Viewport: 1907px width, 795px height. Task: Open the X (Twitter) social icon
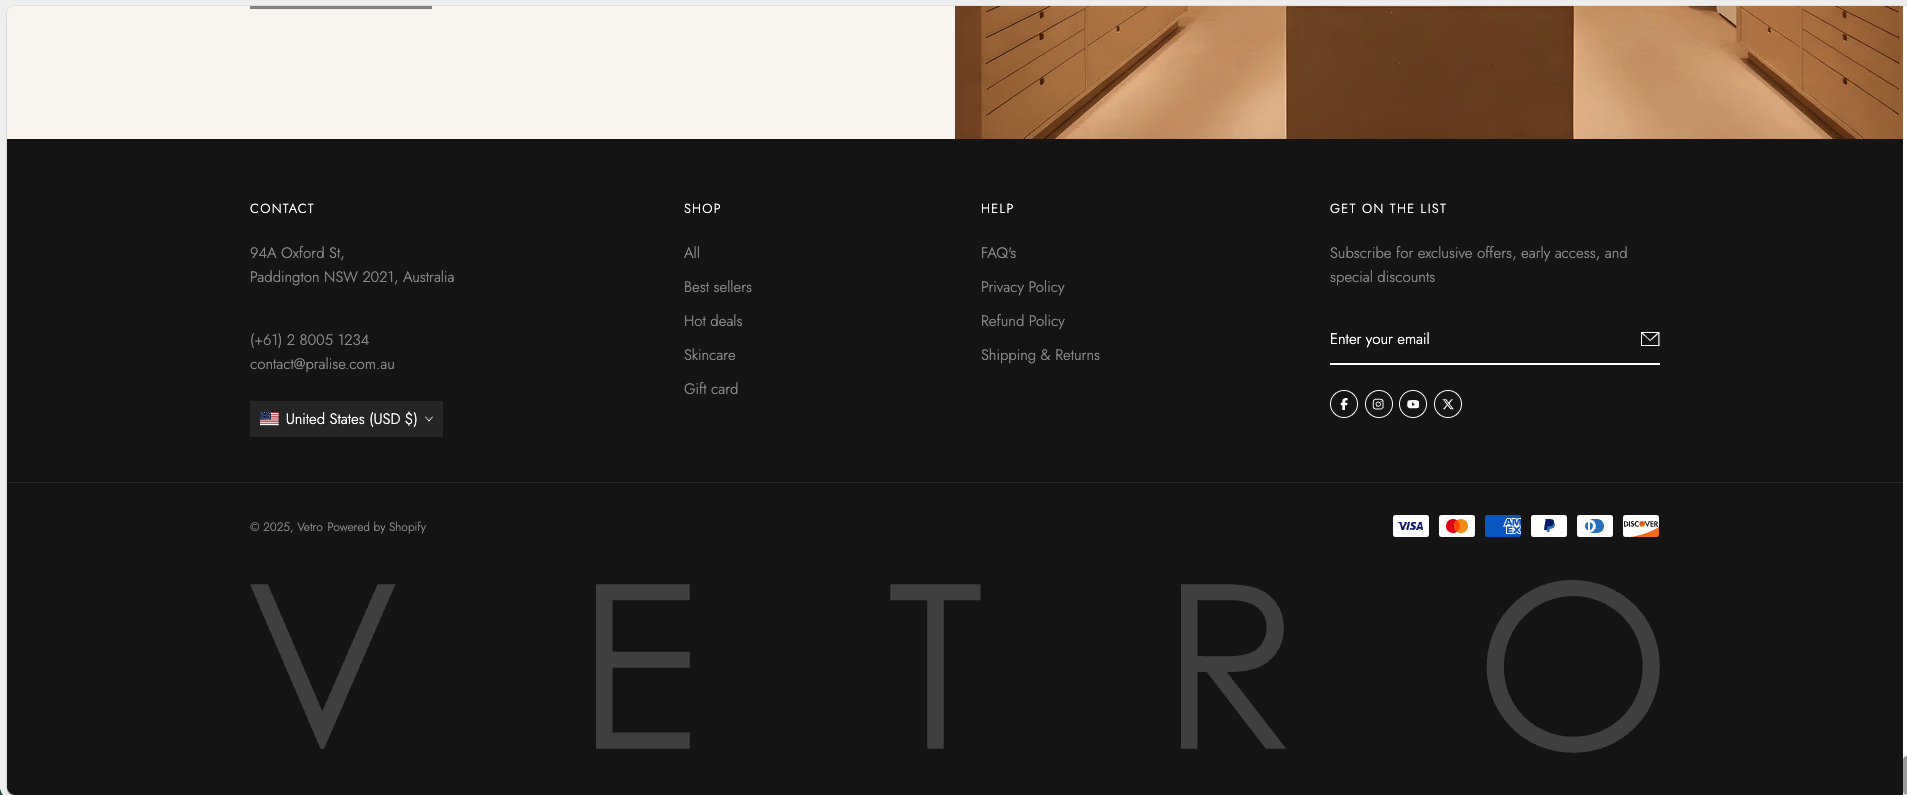[x=1447, y=404]
